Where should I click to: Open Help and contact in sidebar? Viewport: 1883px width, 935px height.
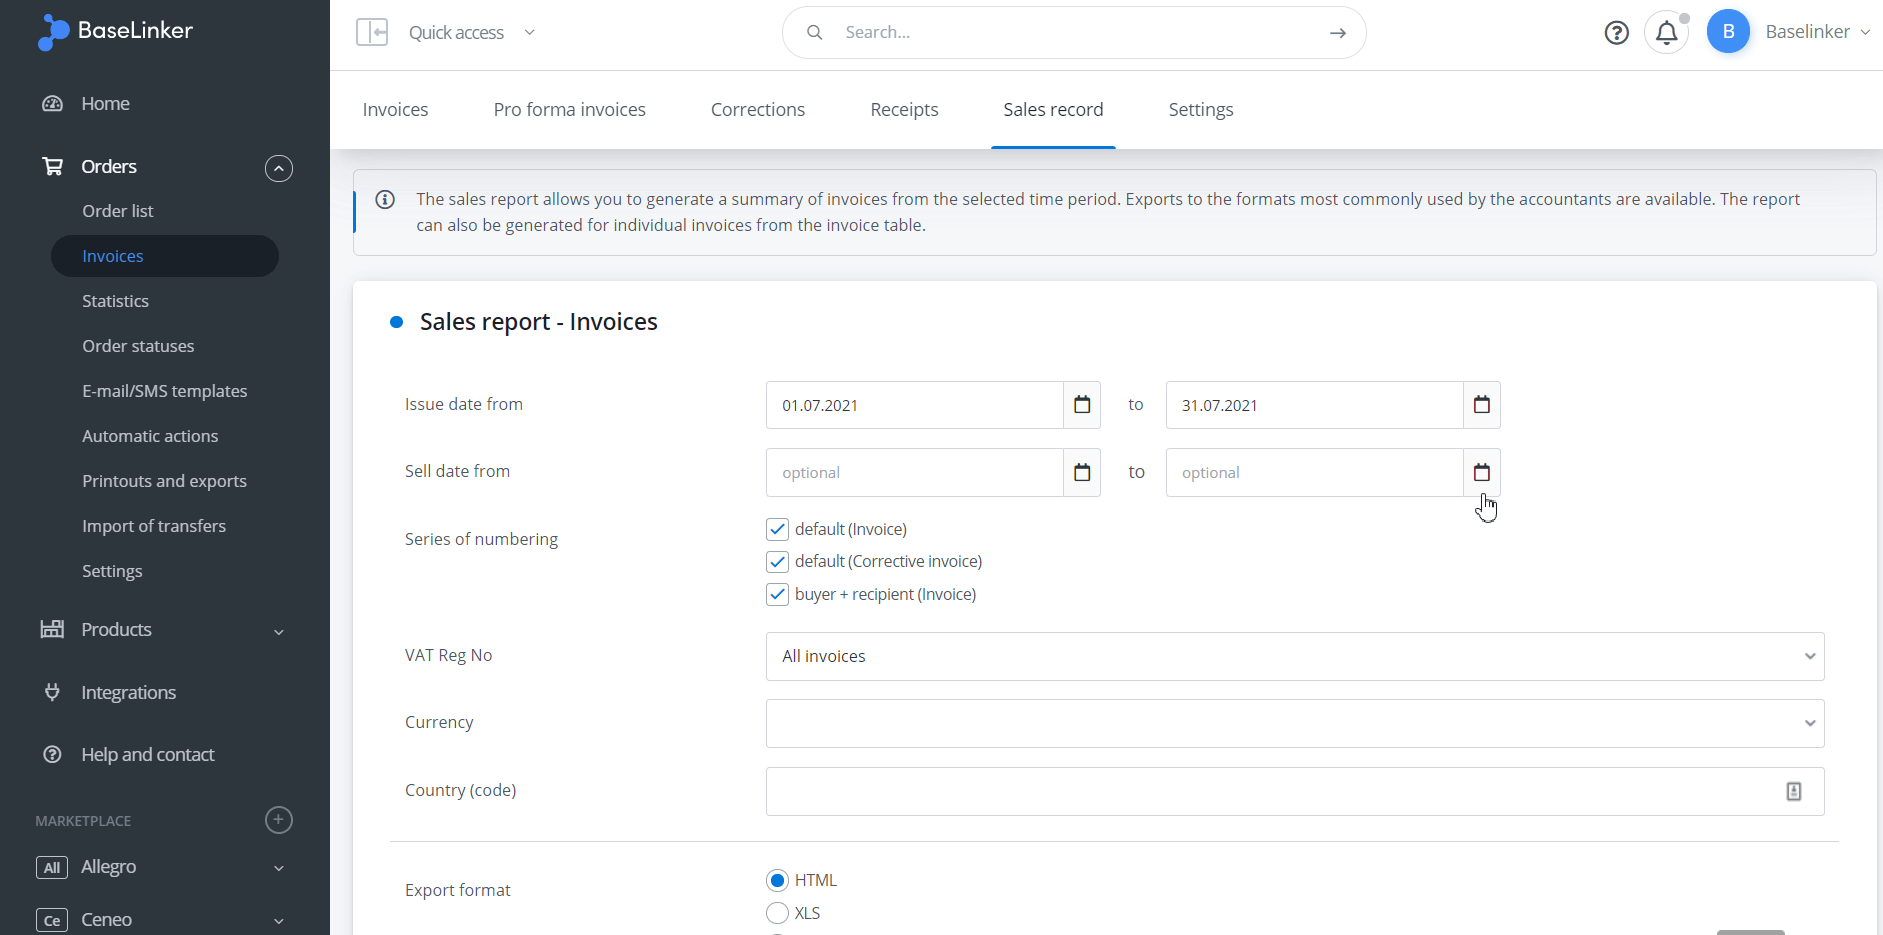[x=148, y=754]
